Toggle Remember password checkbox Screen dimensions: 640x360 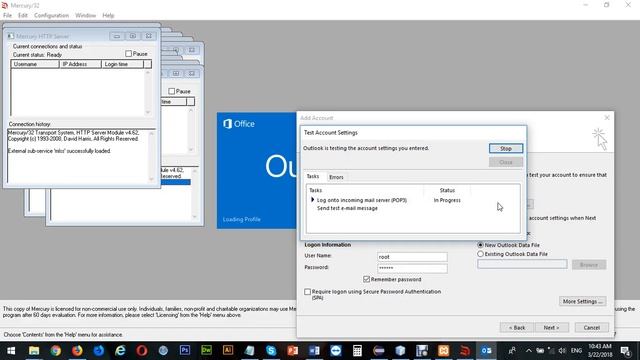(367, 280)
